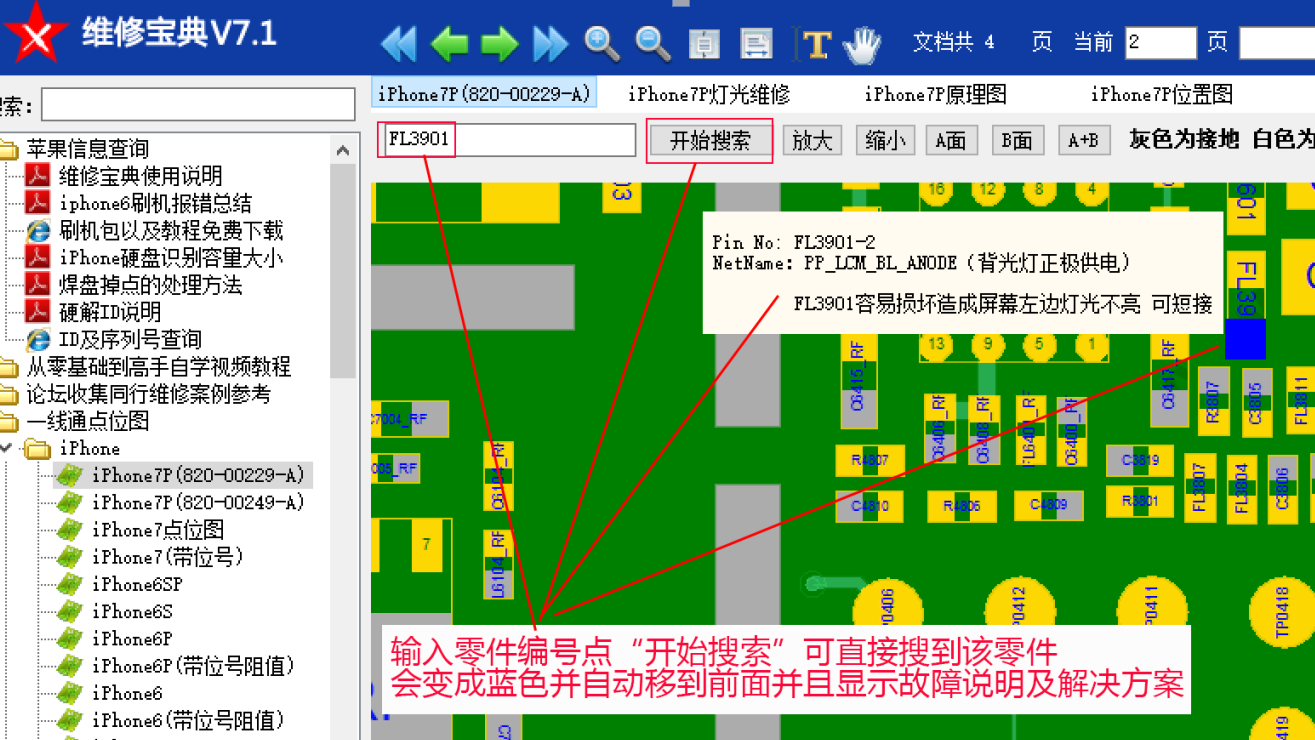1315x740 pixels.
Task: Activate the hand pan tool
Action: pyautogui.click(x=861, y=43)
